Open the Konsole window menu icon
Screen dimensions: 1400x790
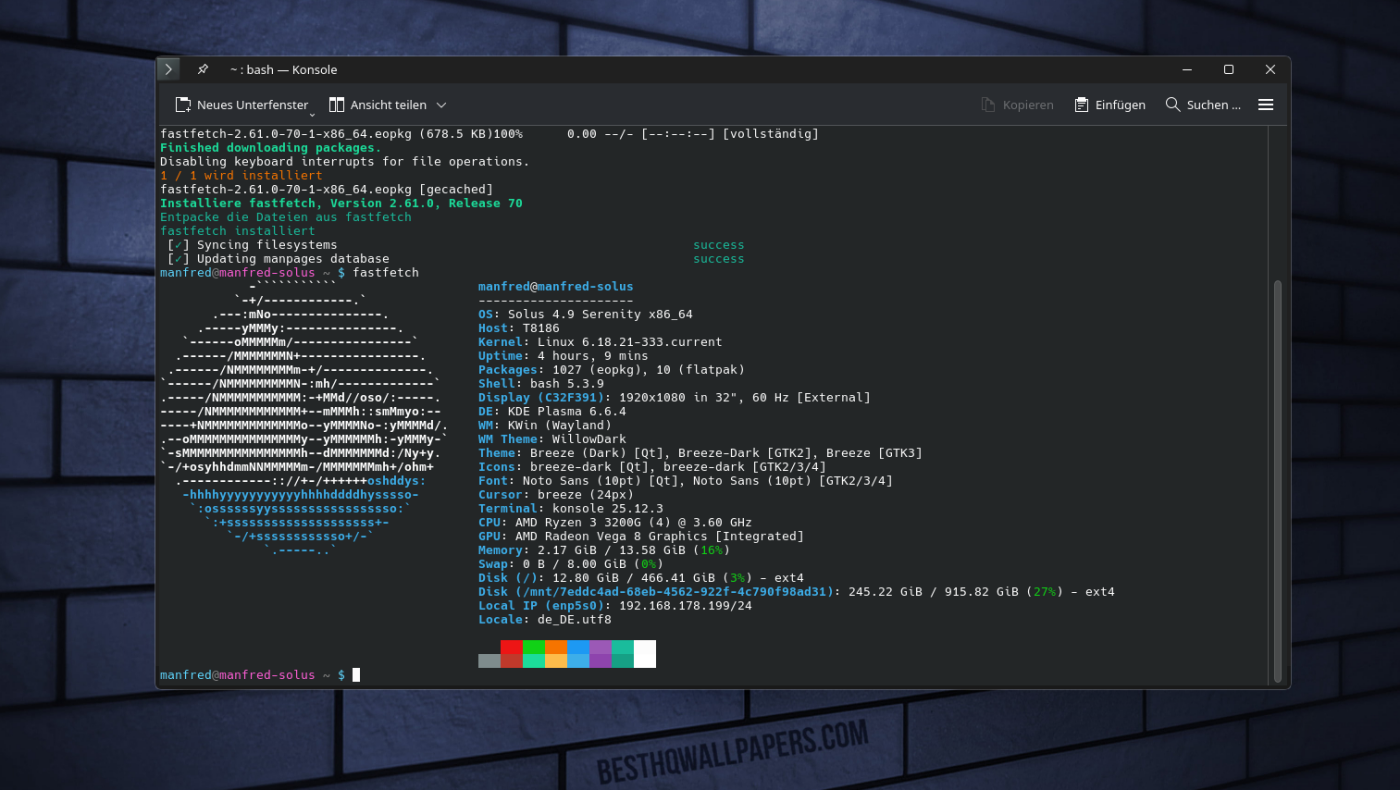coord(169,69)
